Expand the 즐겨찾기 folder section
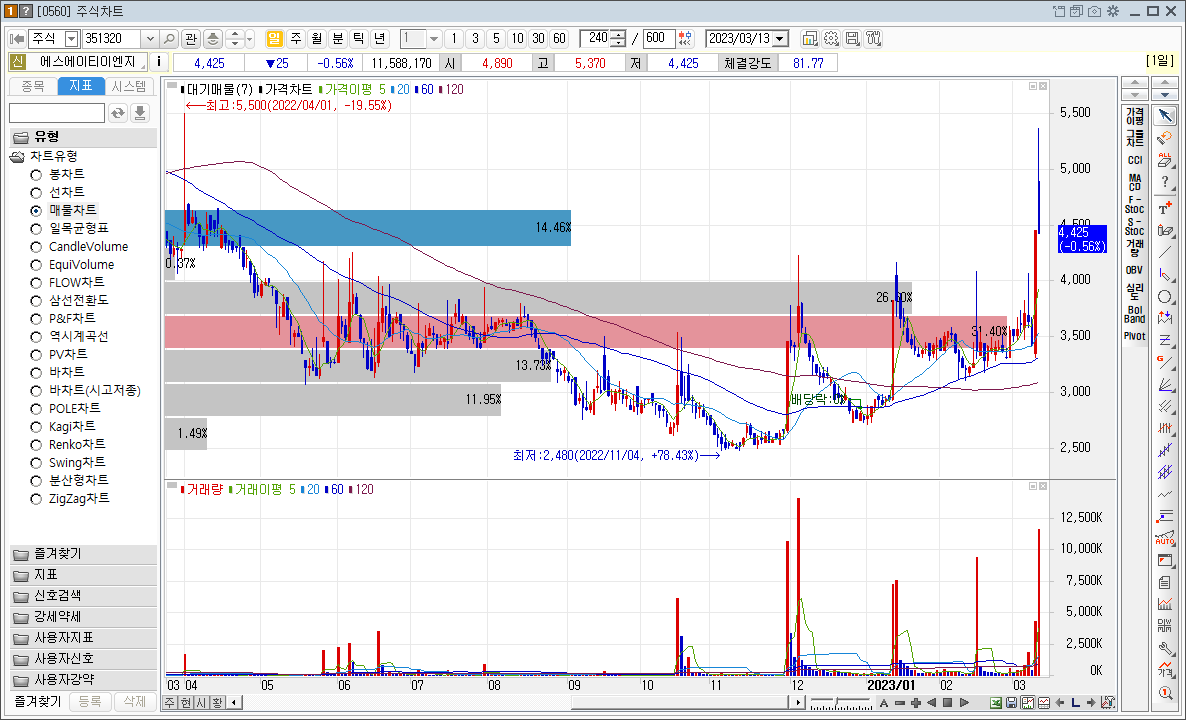The image size is (1186, 720). coord(83,554)
